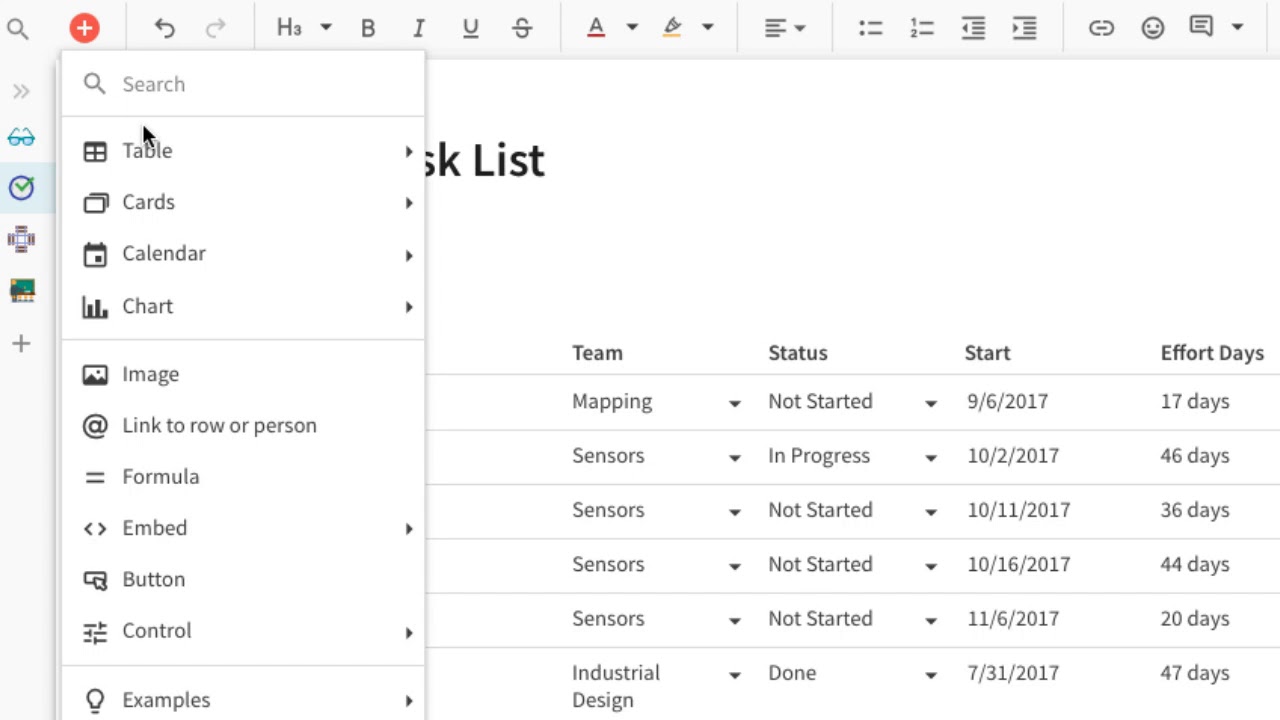
Task: Open the Chart submenu
Action: tap(243, 306)
